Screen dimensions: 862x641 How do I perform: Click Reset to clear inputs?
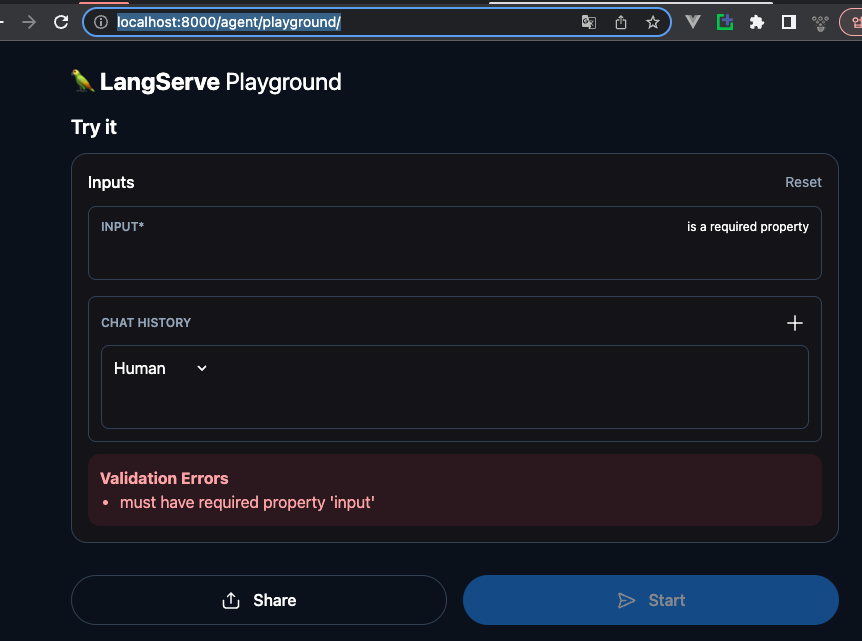[x=803, y=182]
